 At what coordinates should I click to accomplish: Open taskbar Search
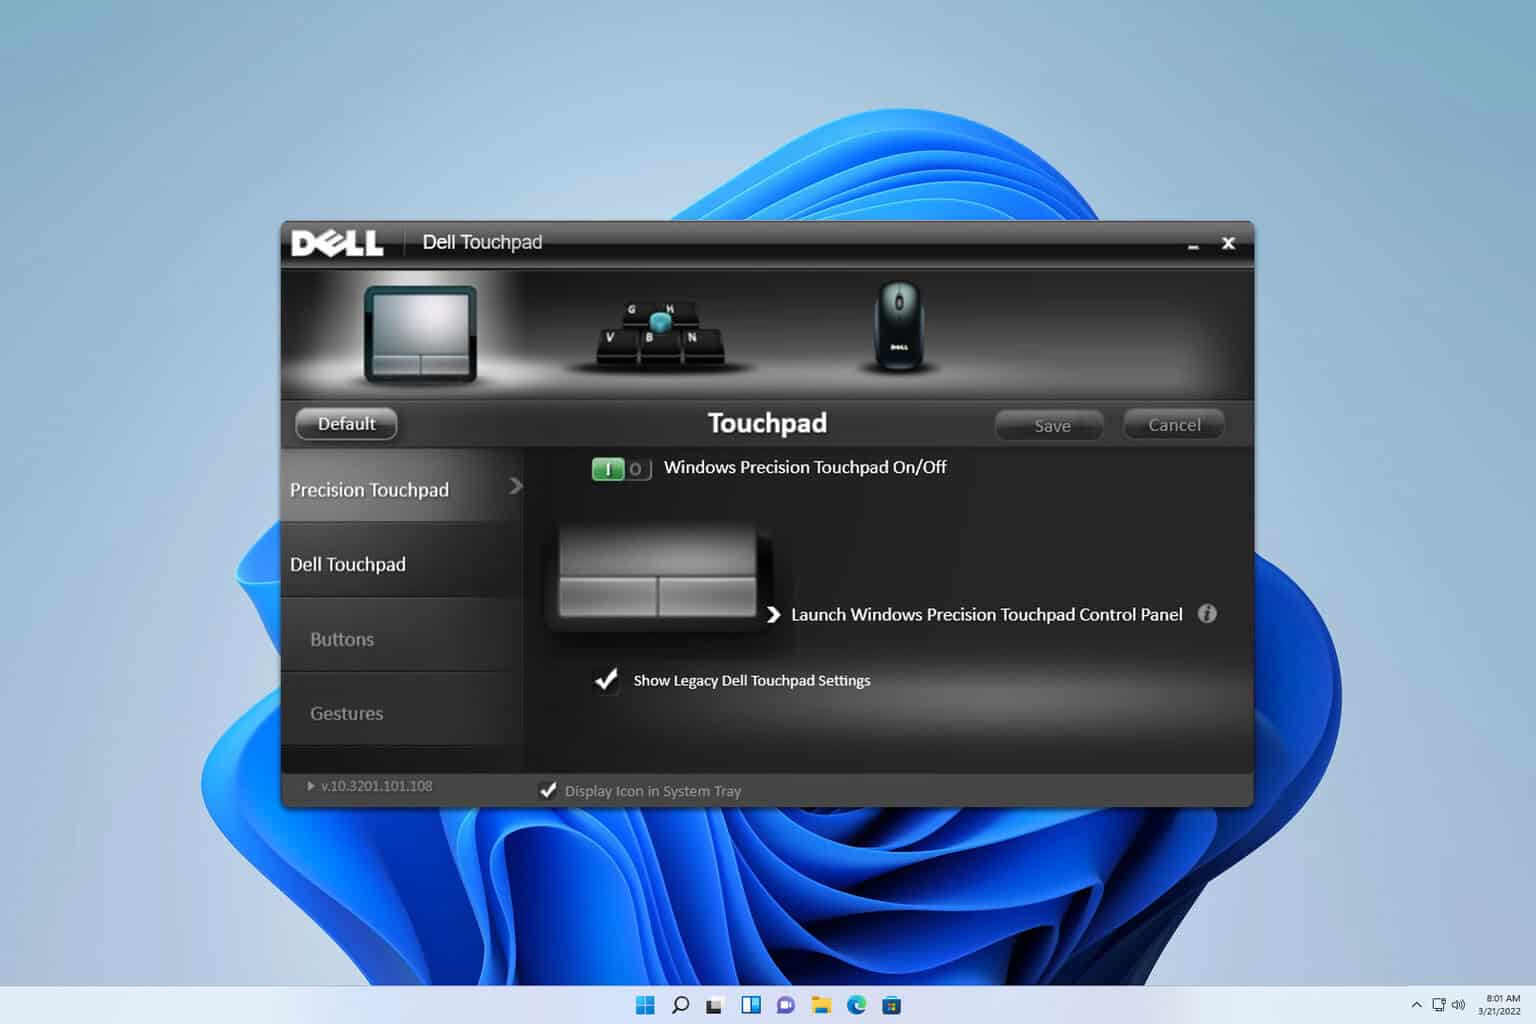click(x=680, y=1005)
